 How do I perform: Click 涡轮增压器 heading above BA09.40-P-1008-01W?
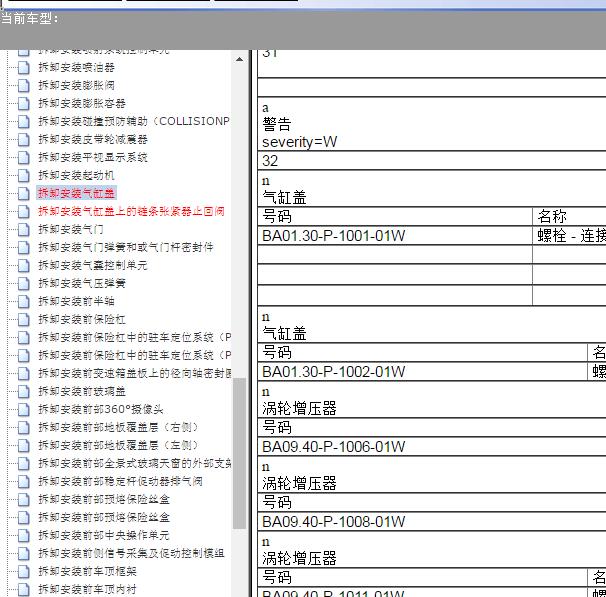tap(300, 484)
